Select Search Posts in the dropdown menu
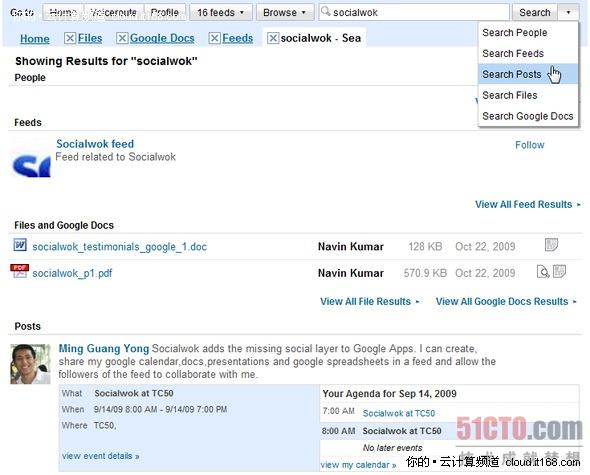Image resolution: width=590 pixels, height=475 pixels. coord(528,74)
